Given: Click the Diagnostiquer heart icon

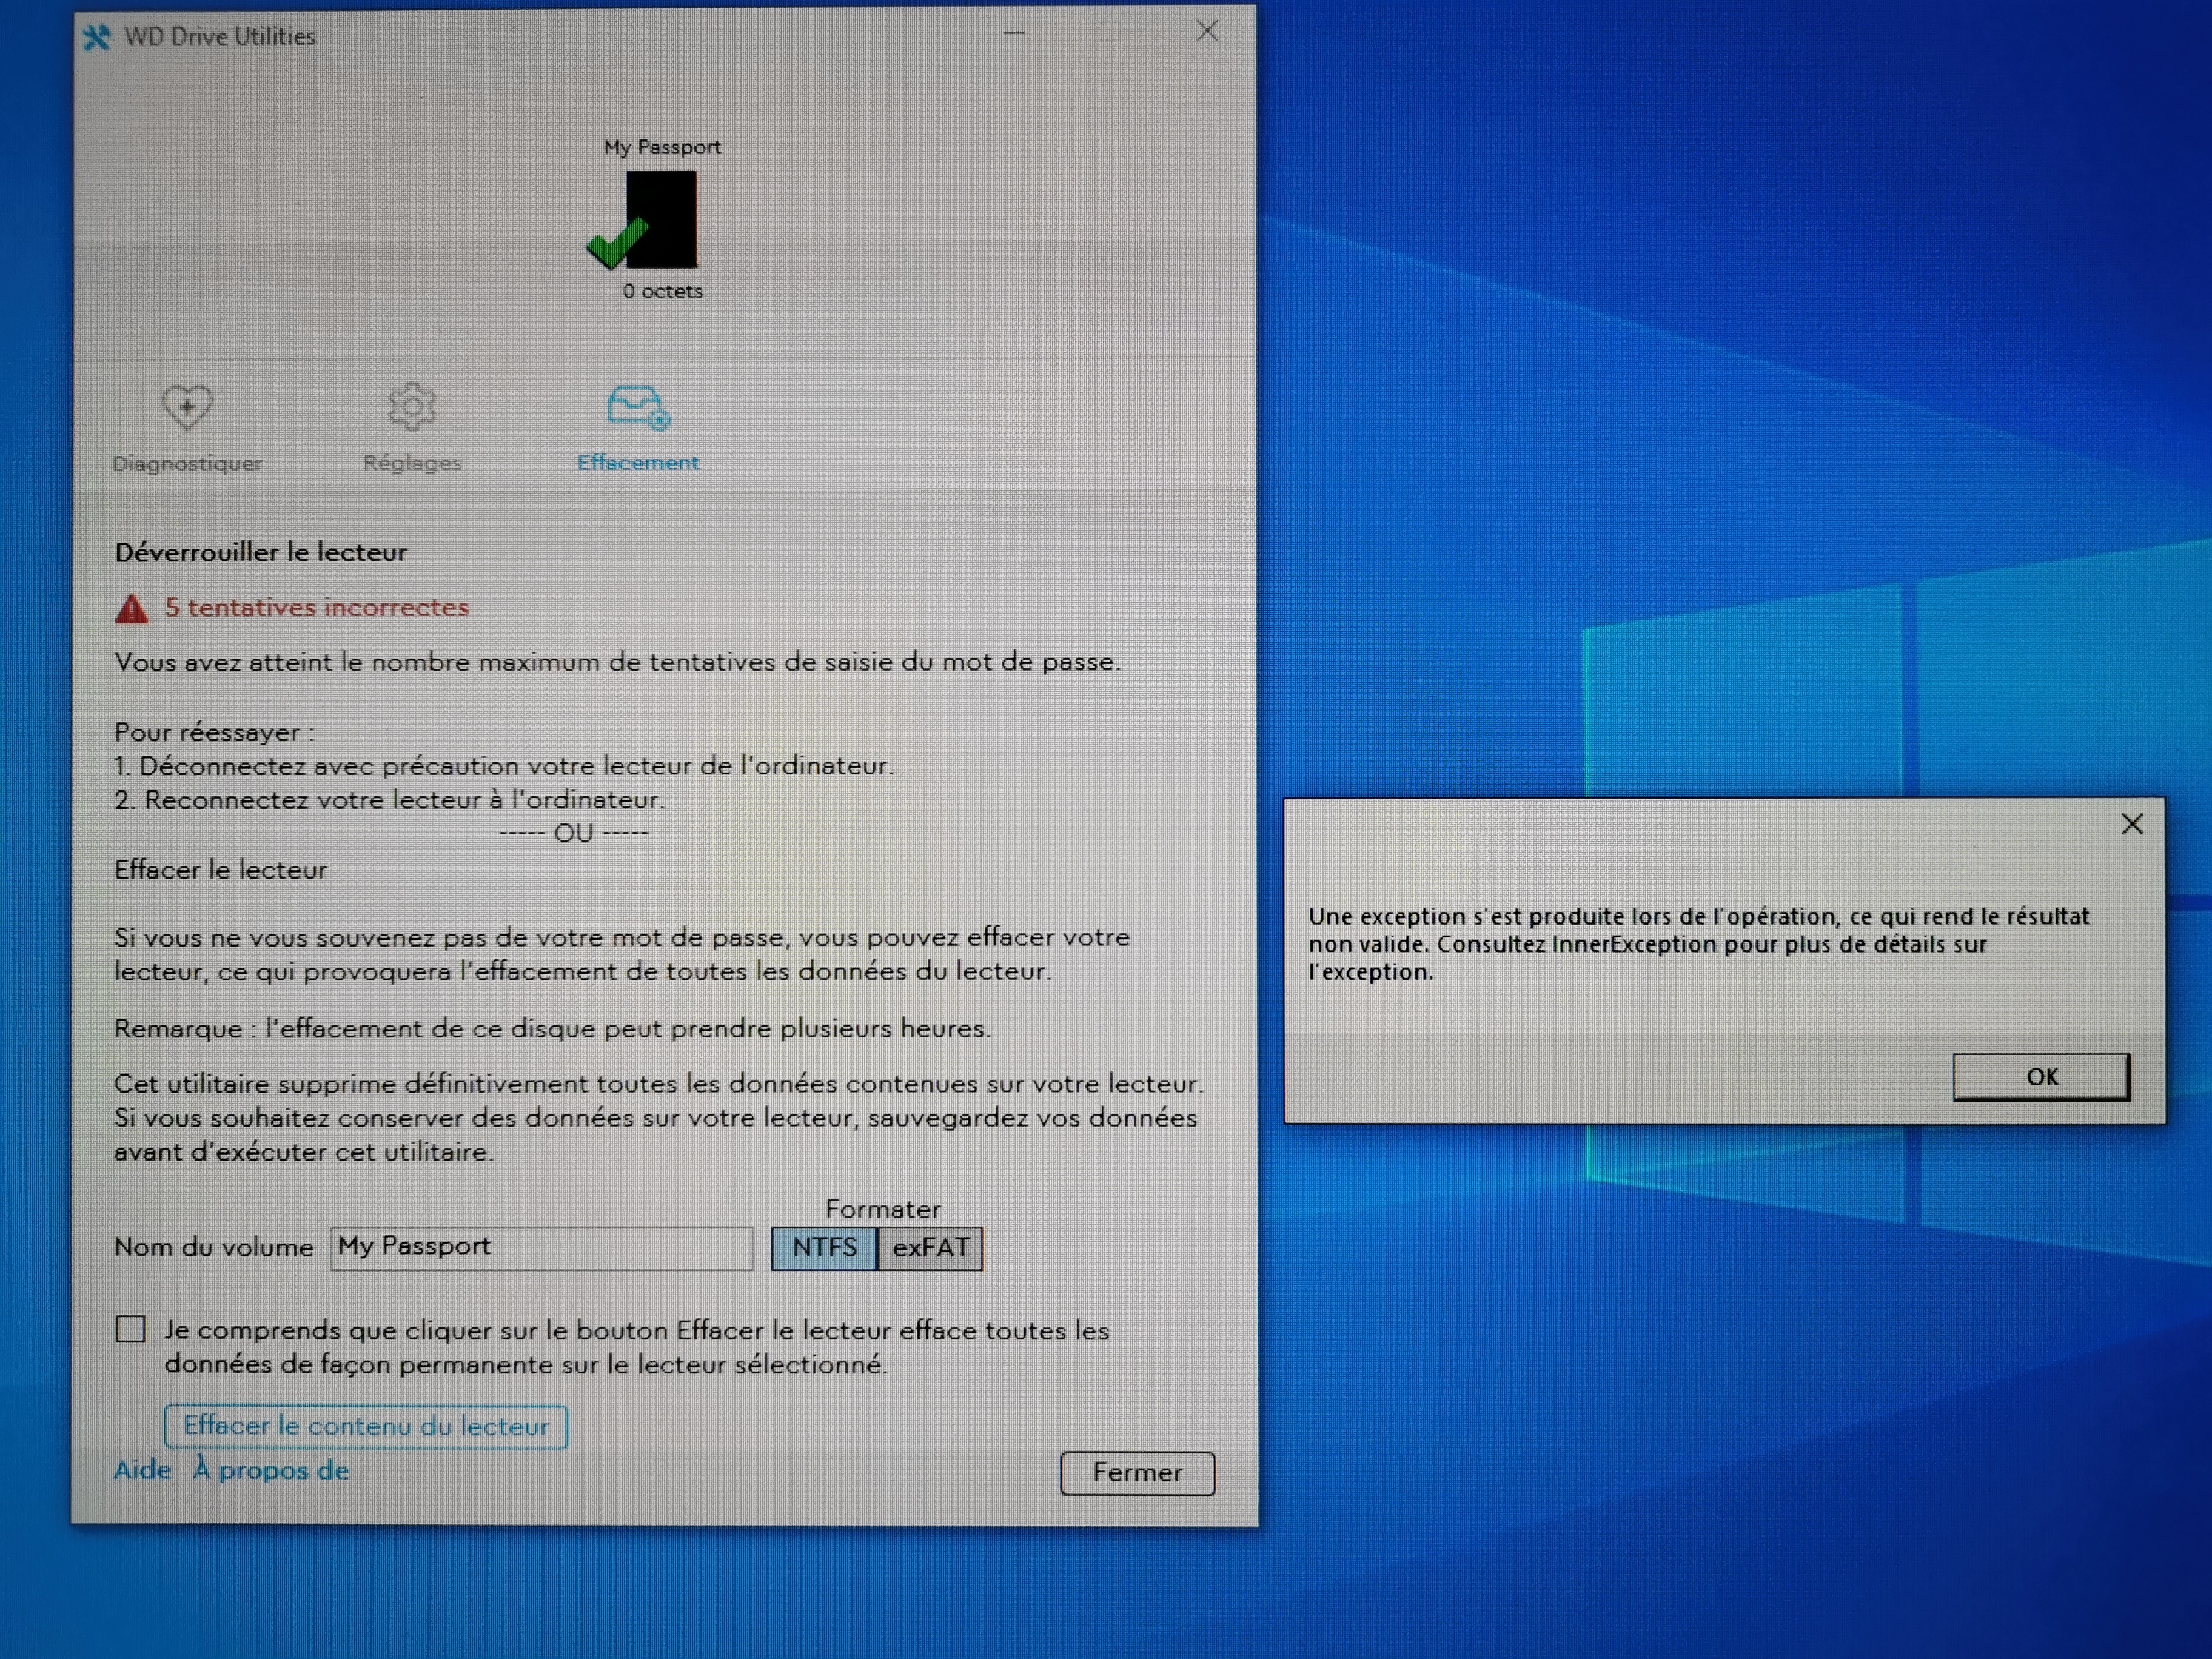Looking at the screenshot, I should 187,407.
